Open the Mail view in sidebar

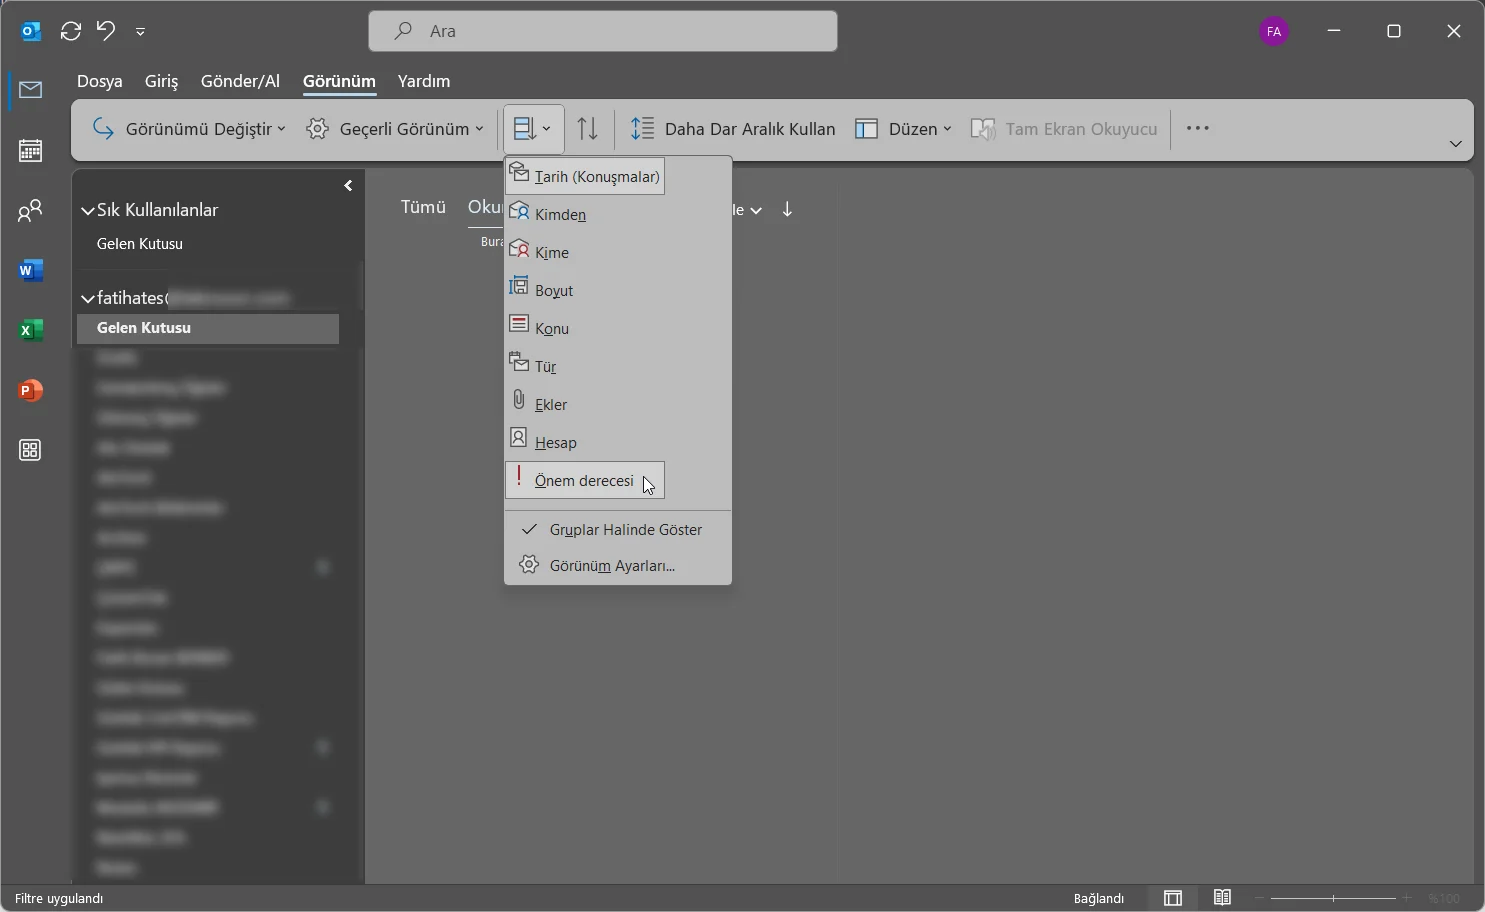click(31, 91)
